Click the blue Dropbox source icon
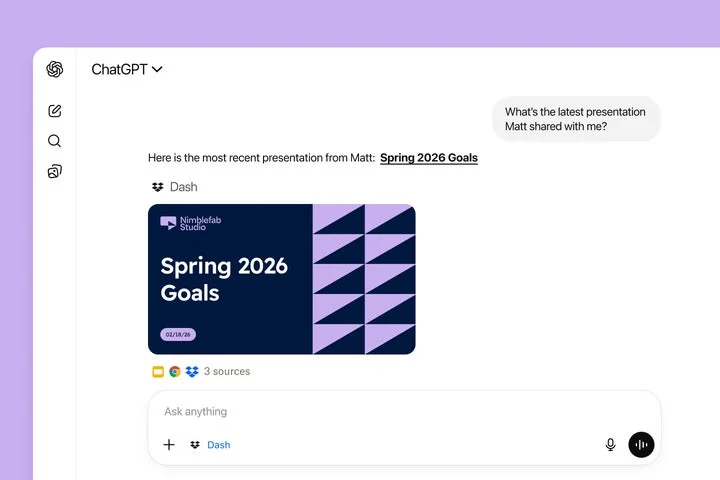The height and width of the screenshot is (480, 720). (192, 372)
